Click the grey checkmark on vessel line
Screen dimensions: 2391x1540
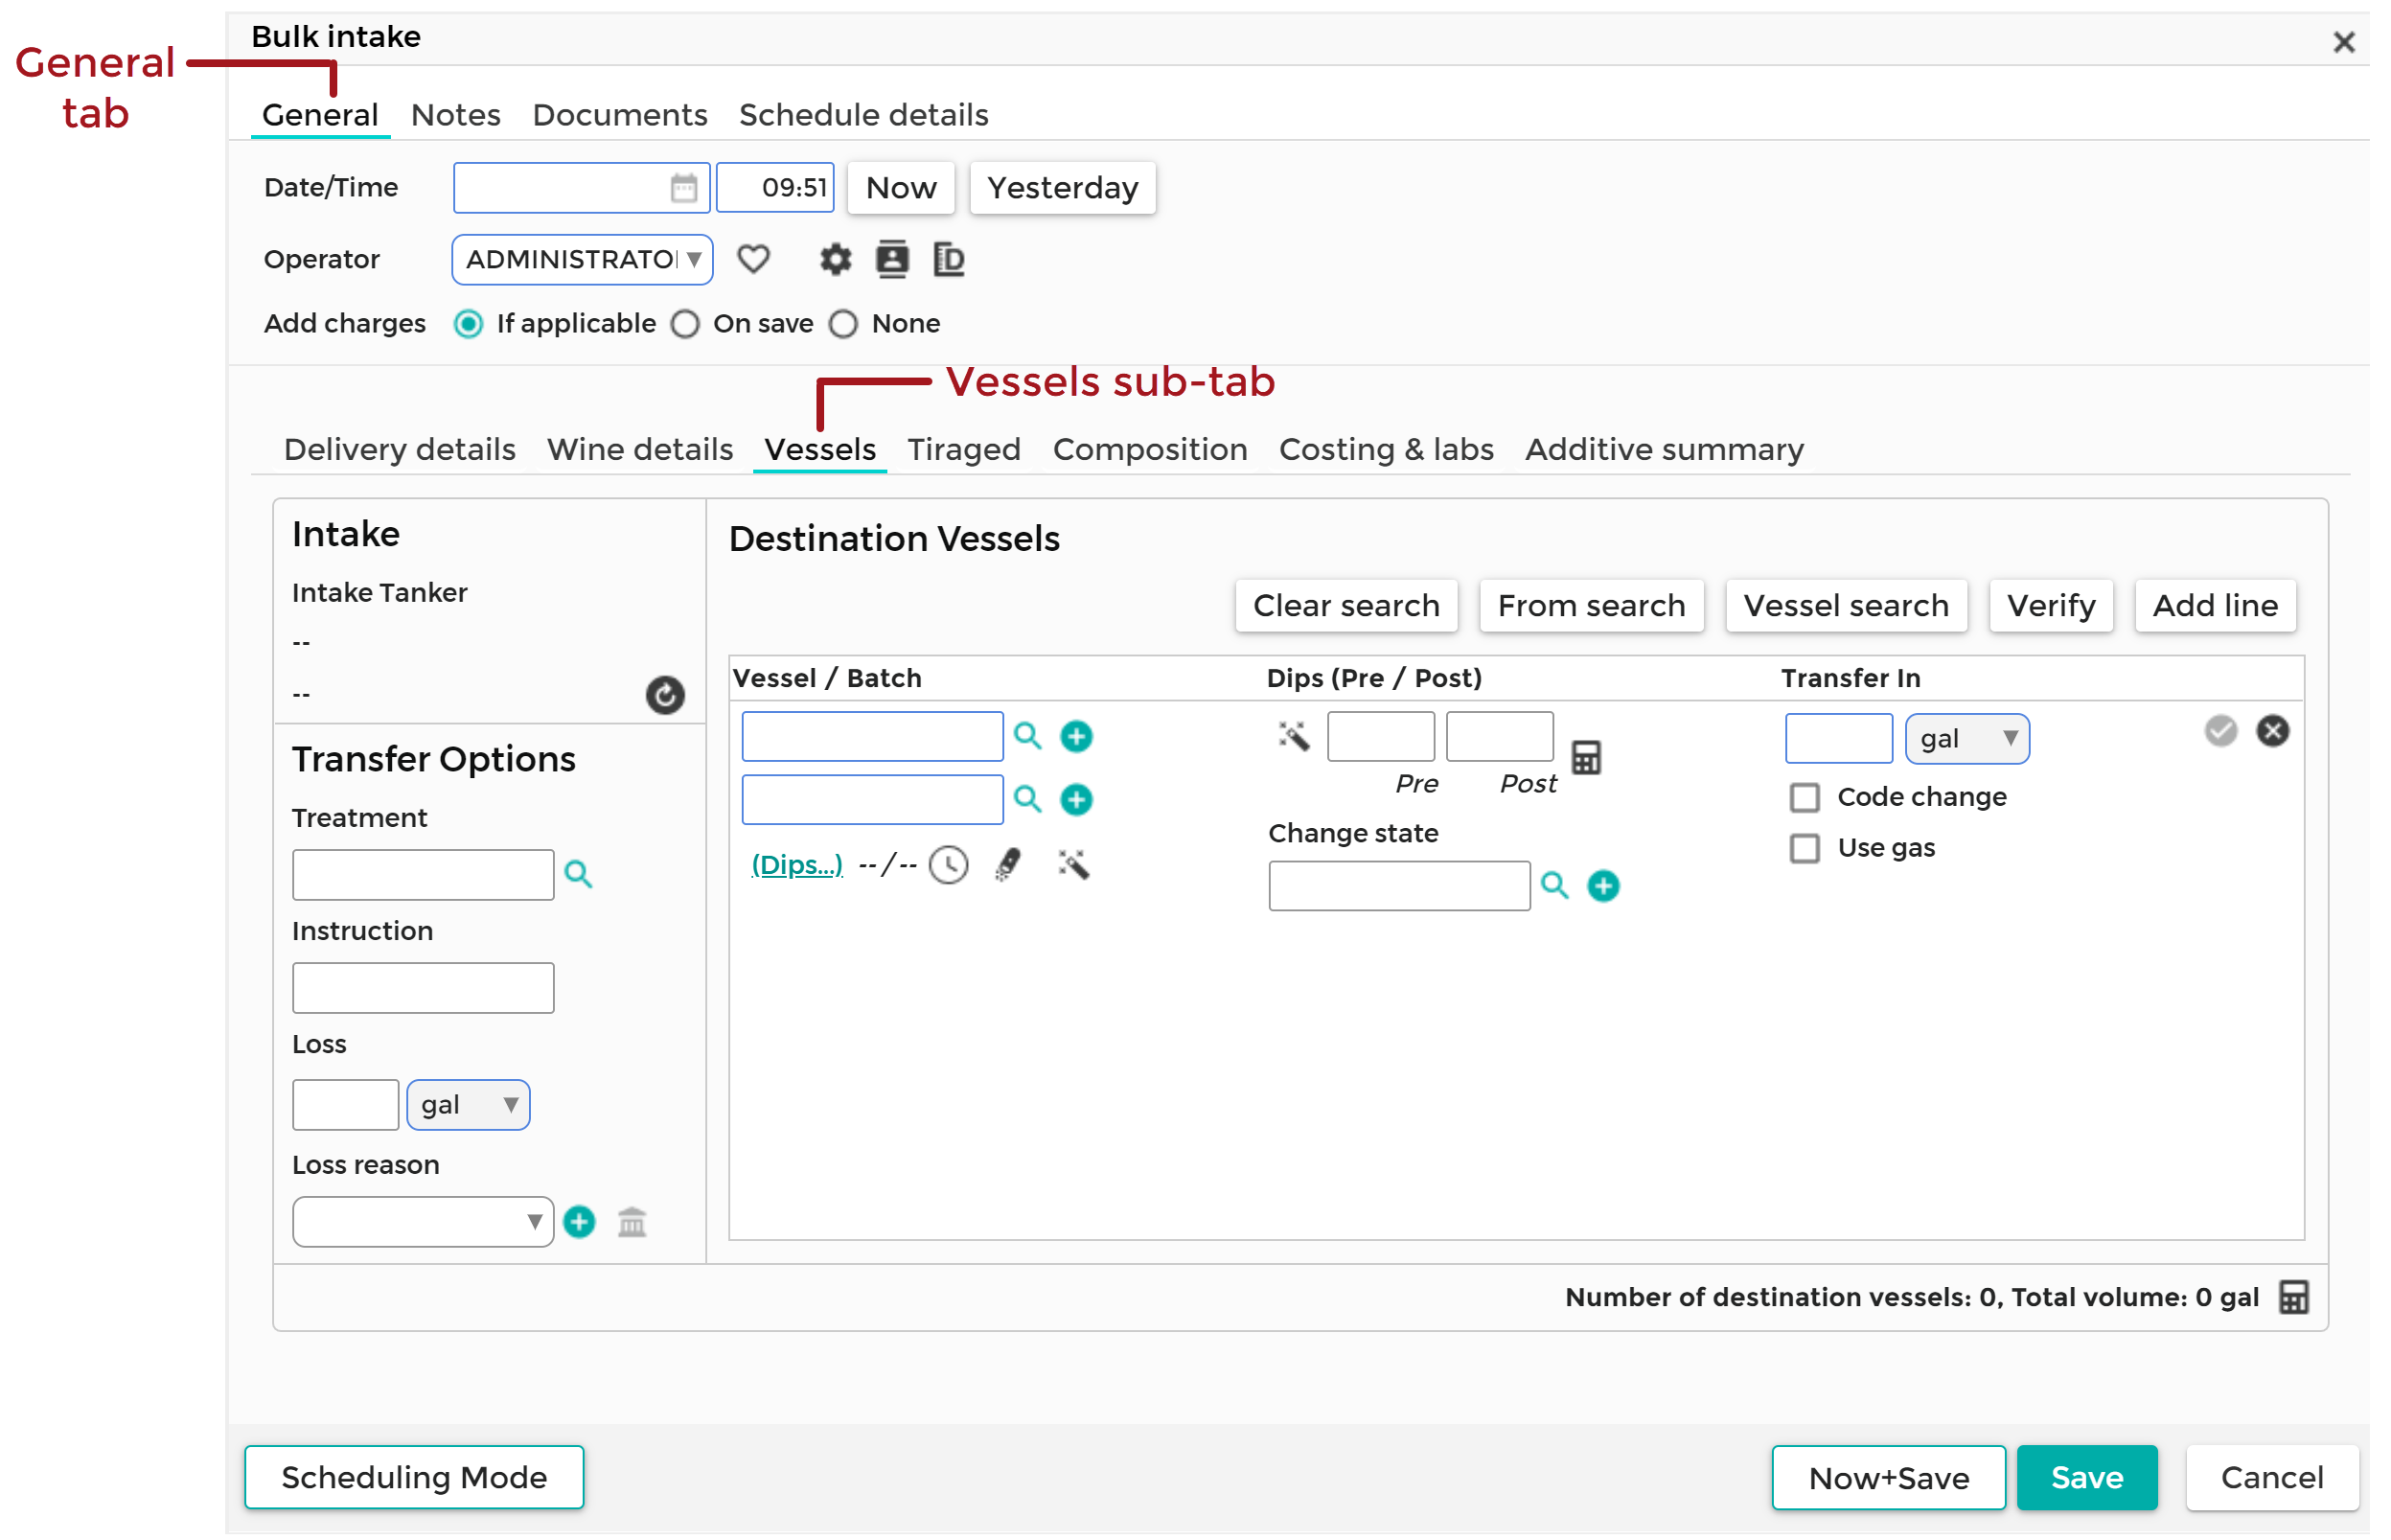(2220, 731)
